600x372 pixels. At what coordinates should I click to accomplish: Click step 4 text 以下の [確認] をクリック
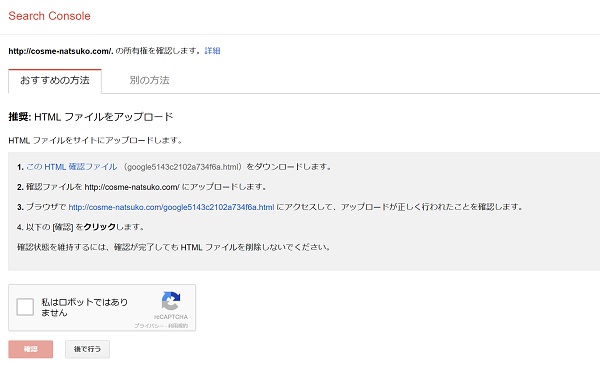tap(81, 227)
